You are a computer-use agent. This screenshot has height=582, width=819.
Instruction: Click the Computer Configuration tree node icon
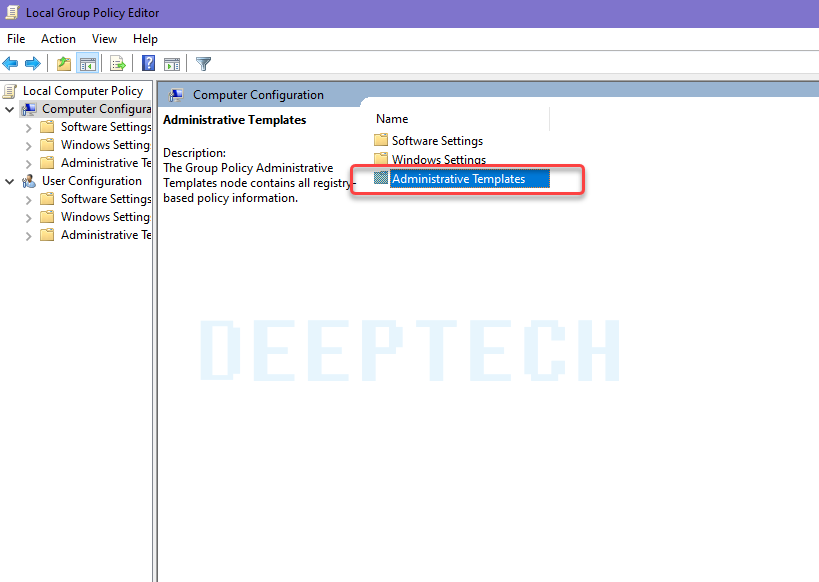click(29, 109)
